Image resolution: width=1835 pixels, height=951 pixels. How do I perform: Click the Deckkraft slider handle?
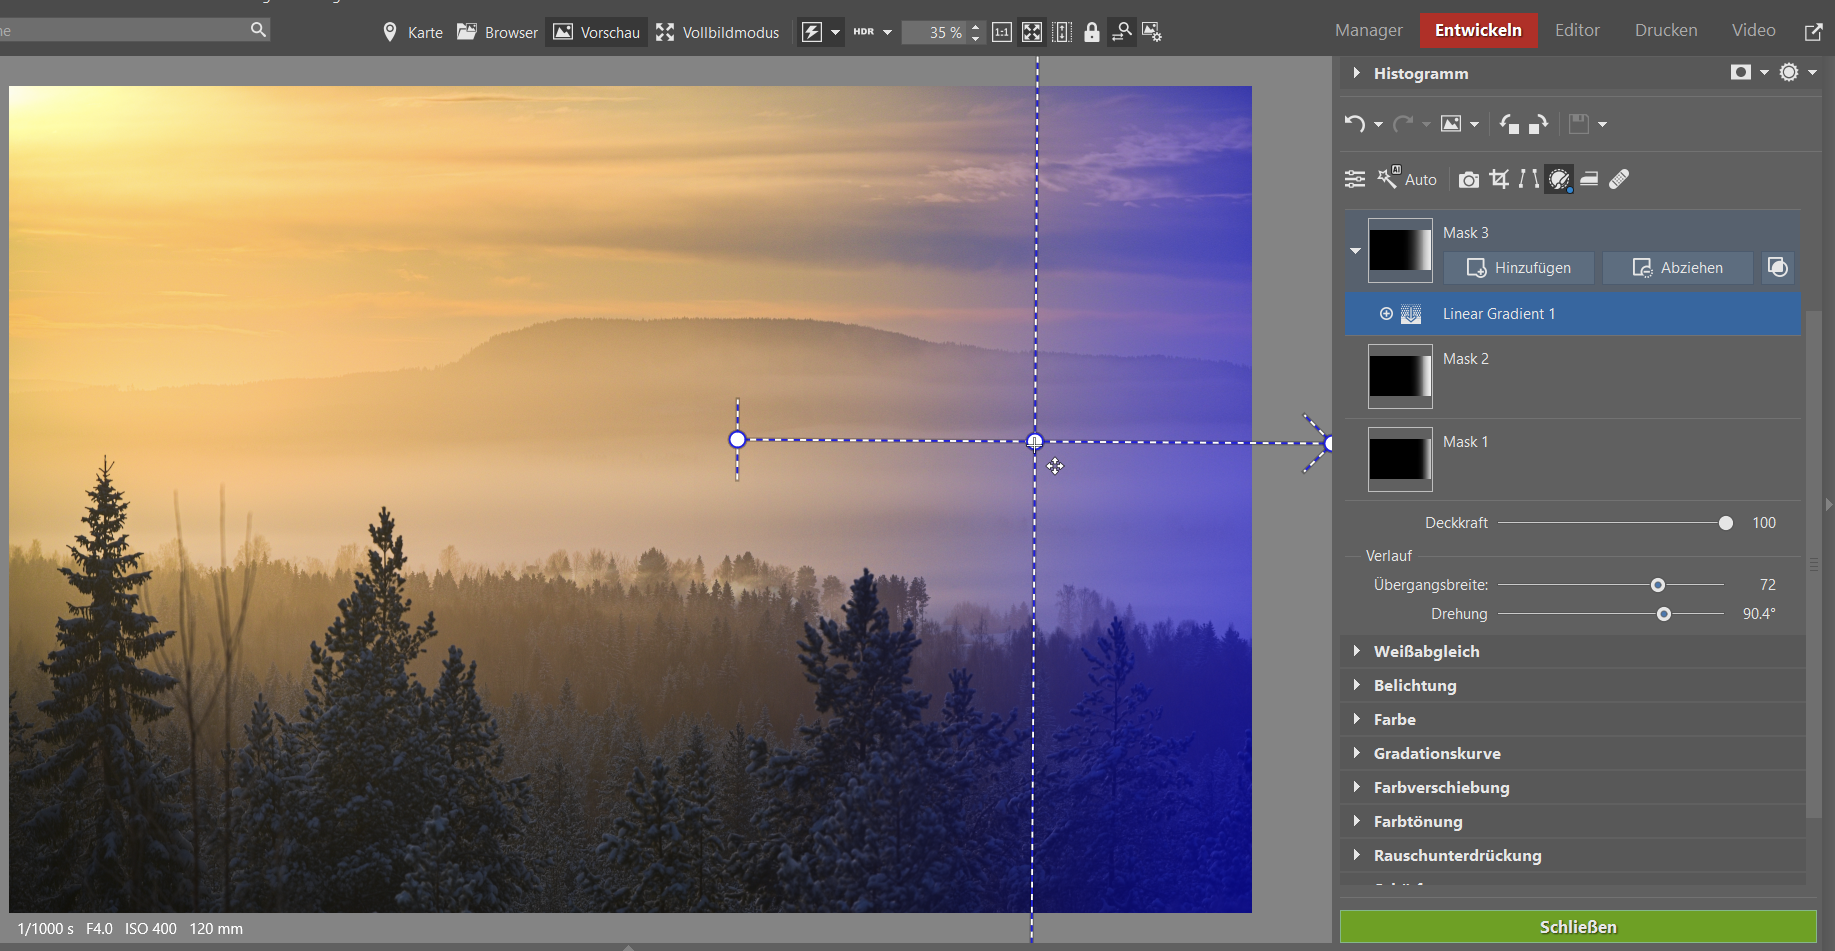click(1725, 523)
